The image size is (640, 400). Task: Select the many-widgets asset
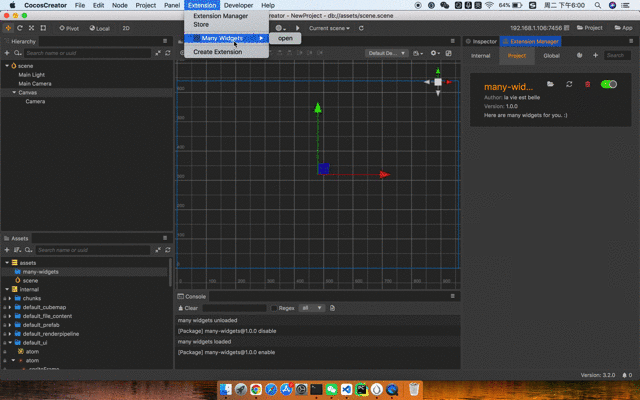pos(40,271)
